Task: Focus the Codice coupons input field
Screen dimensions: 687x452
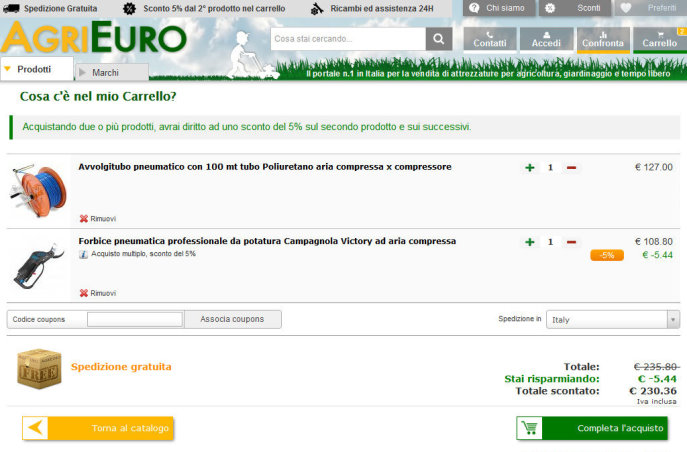Action: [134, 319]
